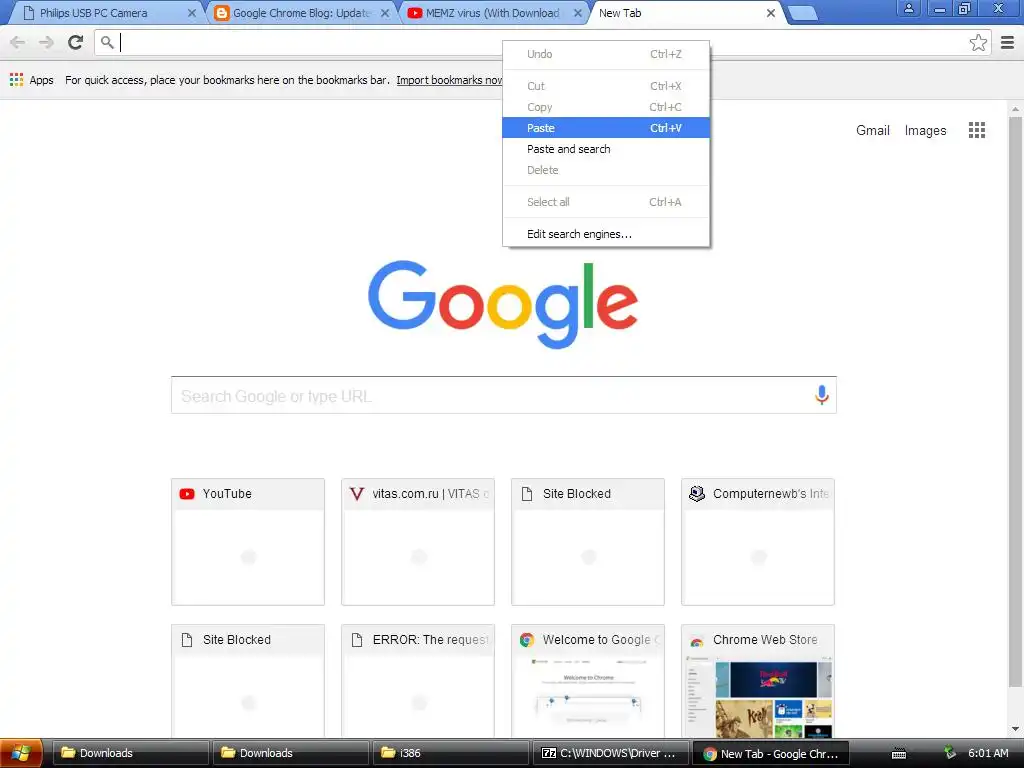The image size is (1024, 768).
Task: Click Import bookmarks now link
Action: [449, 80]
